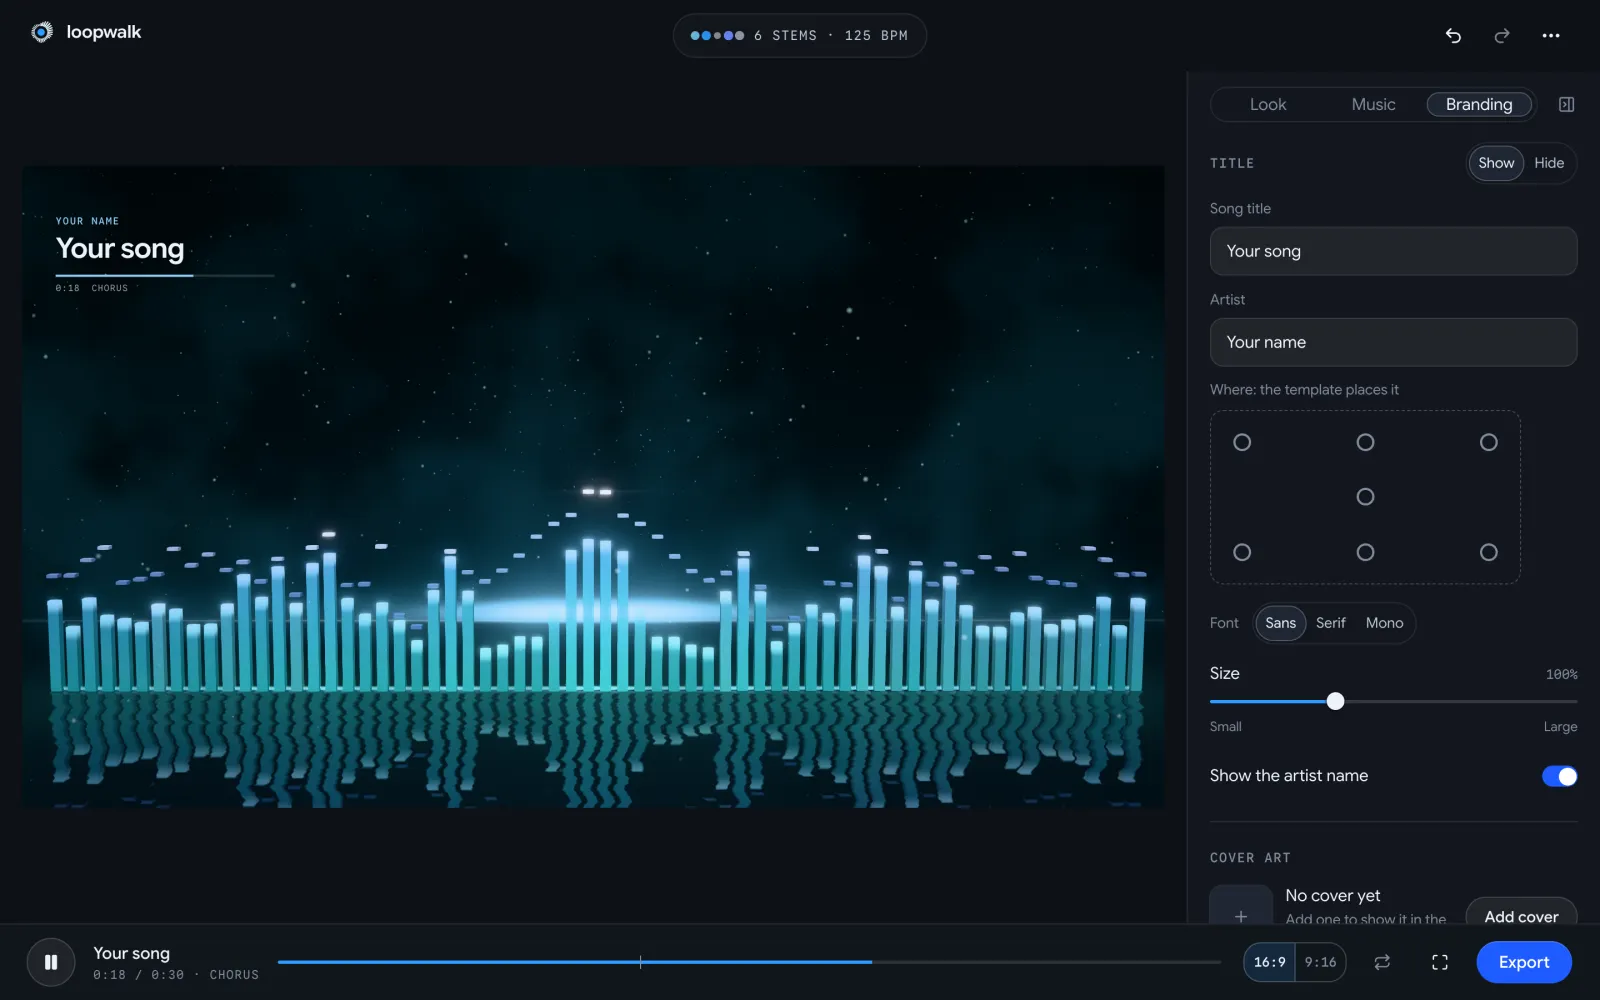Pause the song playback

coord(51,962)
